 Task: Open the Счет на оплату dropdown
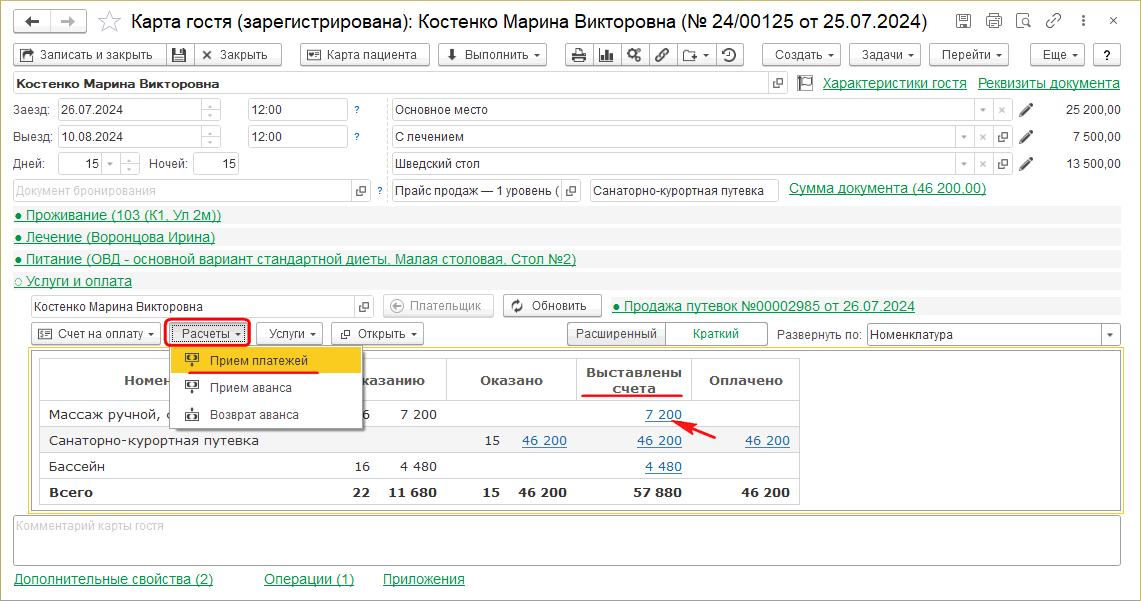(x=96, y=333)
